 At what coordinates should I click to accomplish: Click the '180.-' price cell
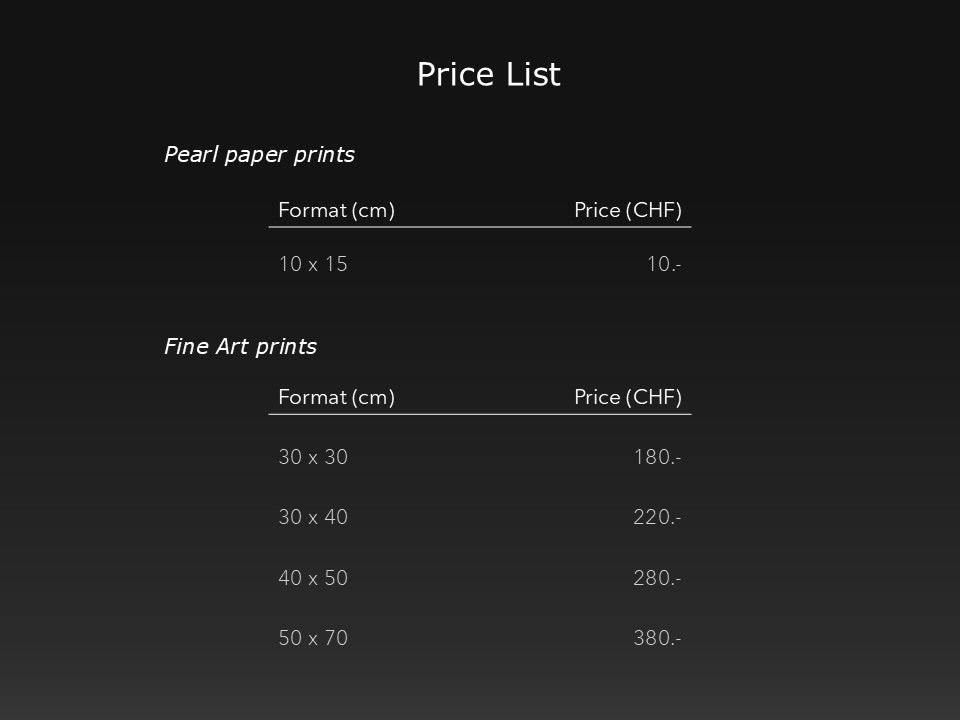657,457
